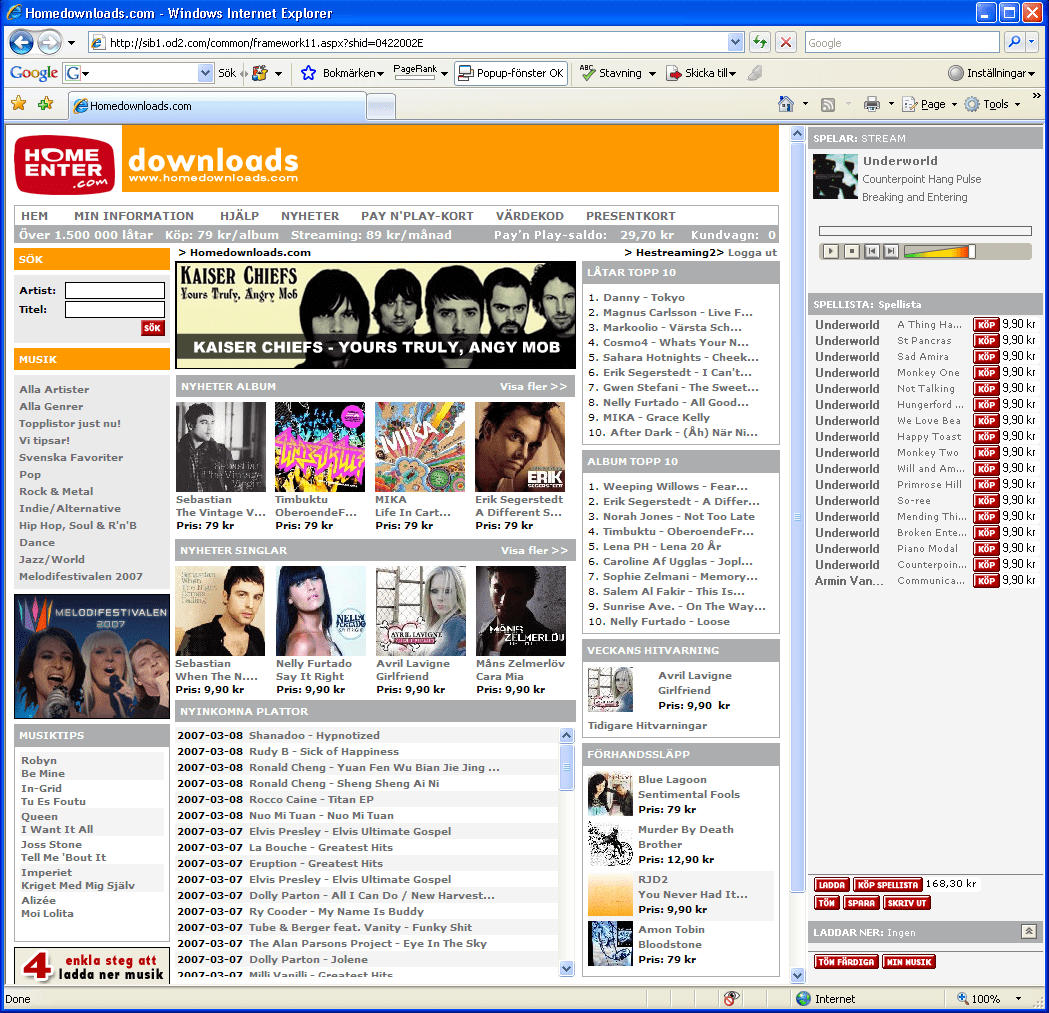
Task: Open the MIKA Life In Cart album cover
Action: coord(419,447)
